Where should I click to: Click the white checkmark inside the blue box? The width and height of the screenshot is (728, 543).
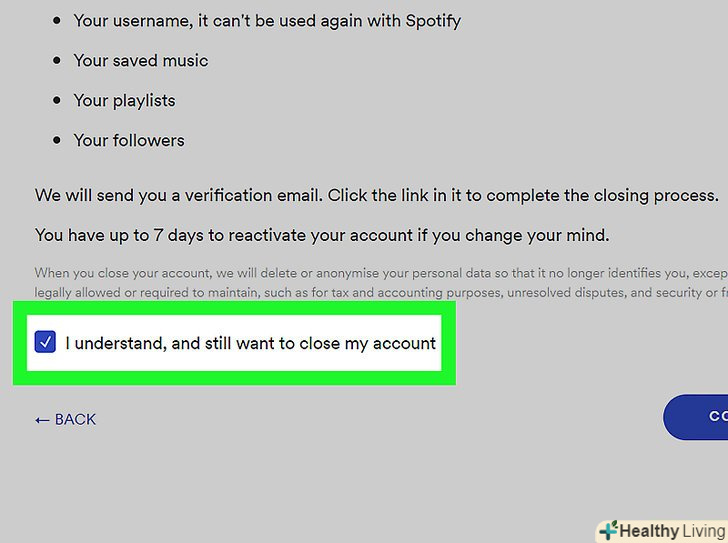pyautogui.click(x=45, y=343)
